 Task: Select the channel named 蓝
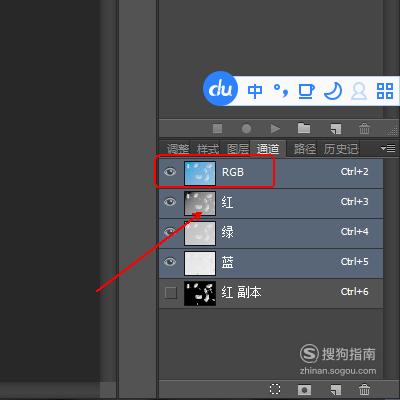click(x=227, y=262)
